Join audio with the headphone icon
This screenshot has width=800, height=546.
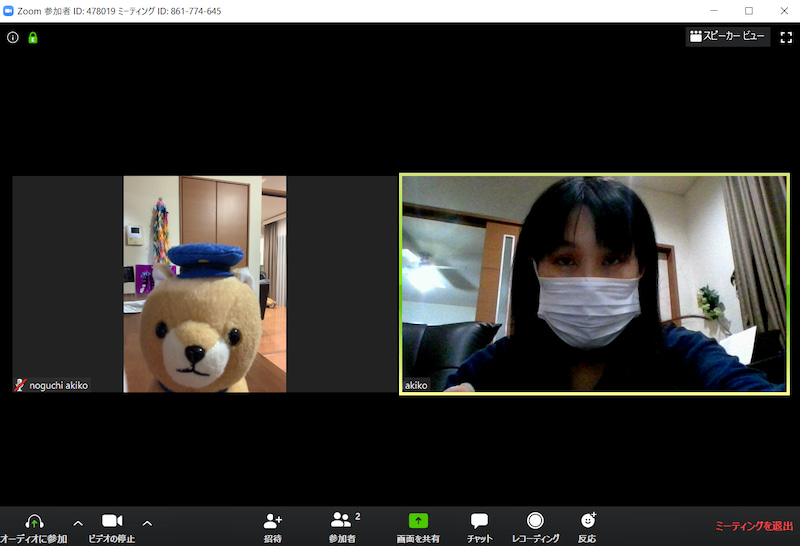34,521
